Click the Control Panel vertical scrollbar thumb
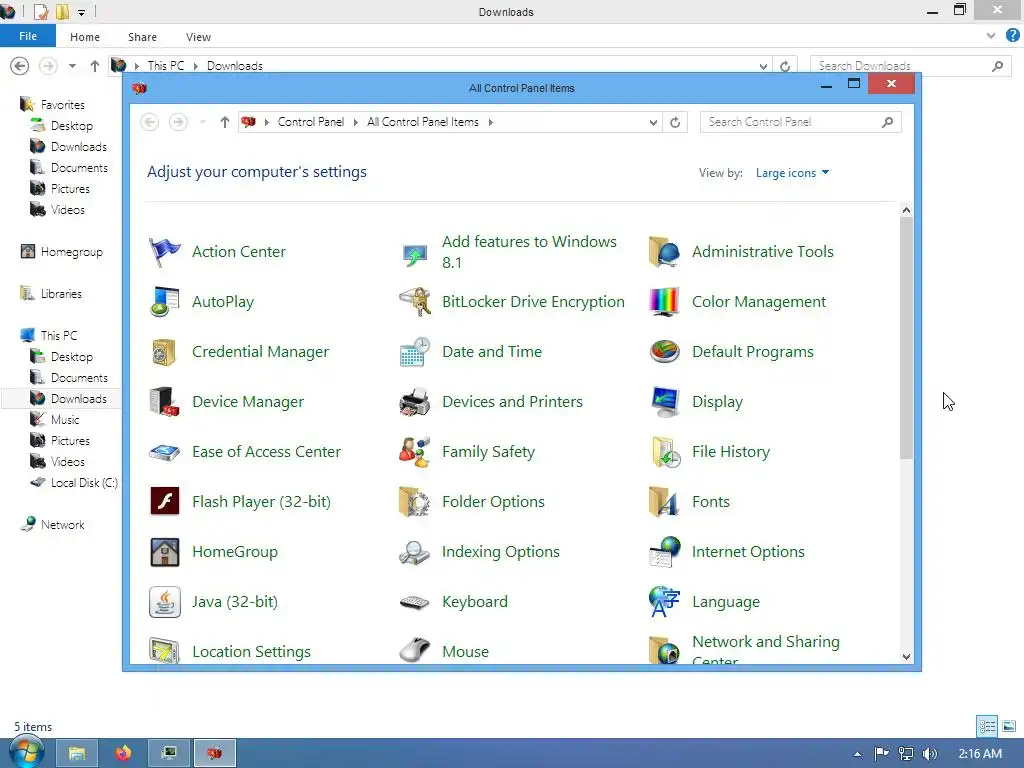Viewport: 1024px width, 768px height. (906, 338)
